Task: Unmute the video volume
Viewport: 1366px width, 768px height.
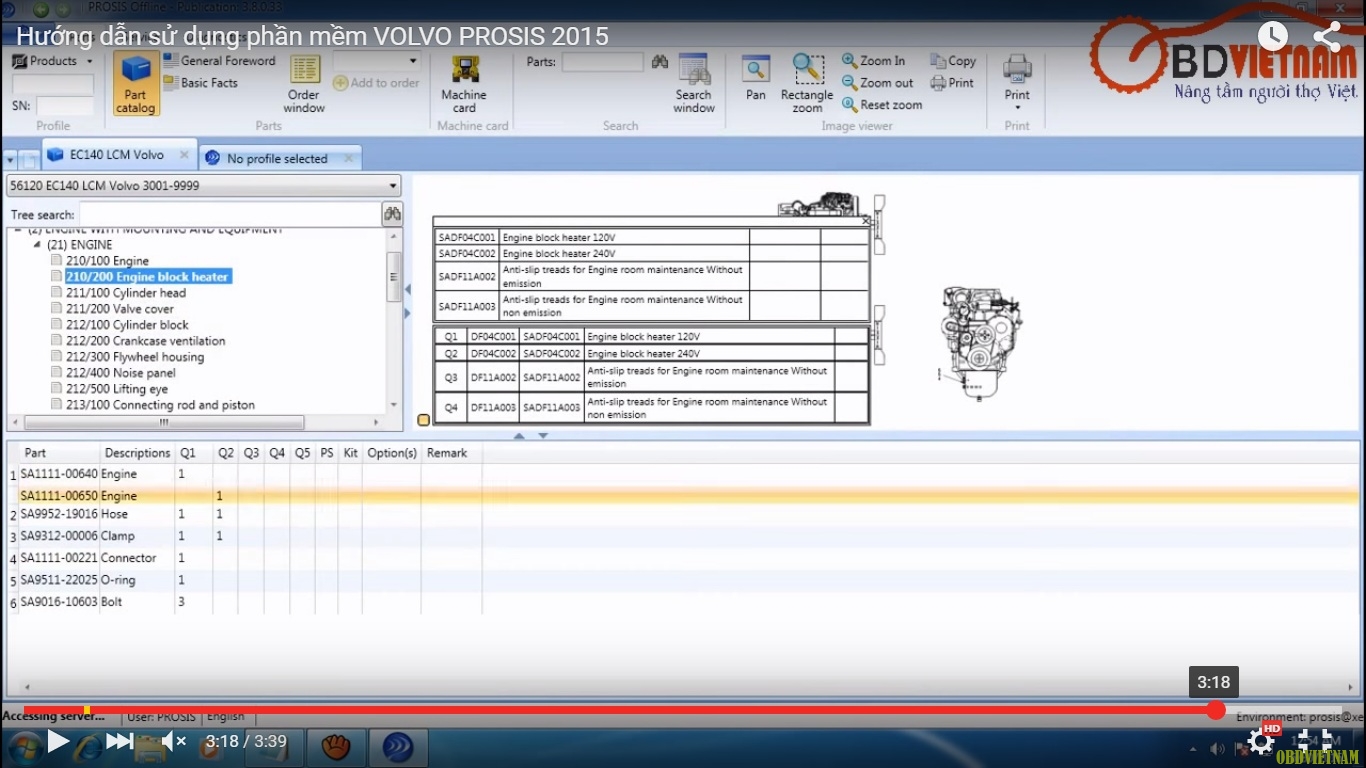Action: point(175,741)
